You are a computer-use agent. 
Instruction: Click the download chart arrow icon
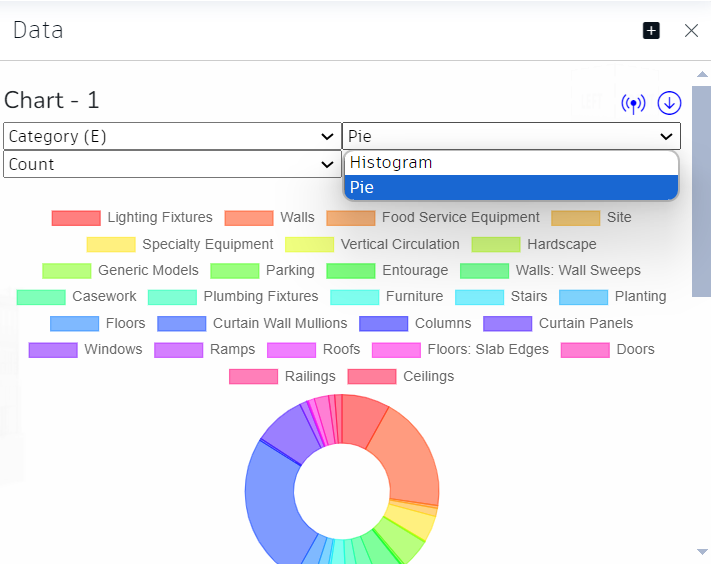click(669, 103)
